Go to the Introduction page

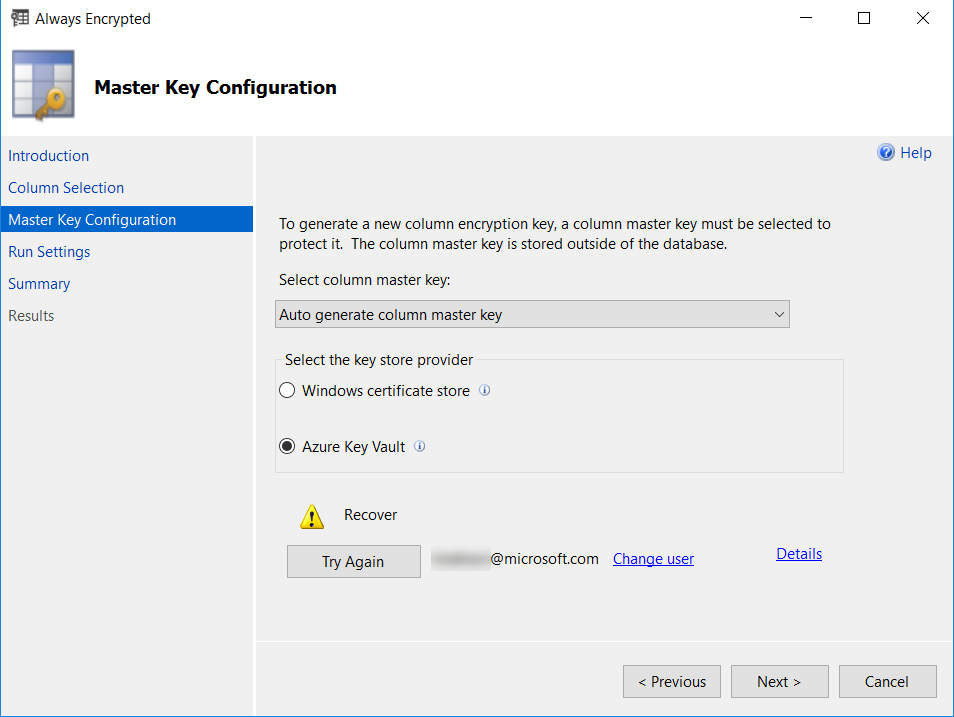click(48, 156)
